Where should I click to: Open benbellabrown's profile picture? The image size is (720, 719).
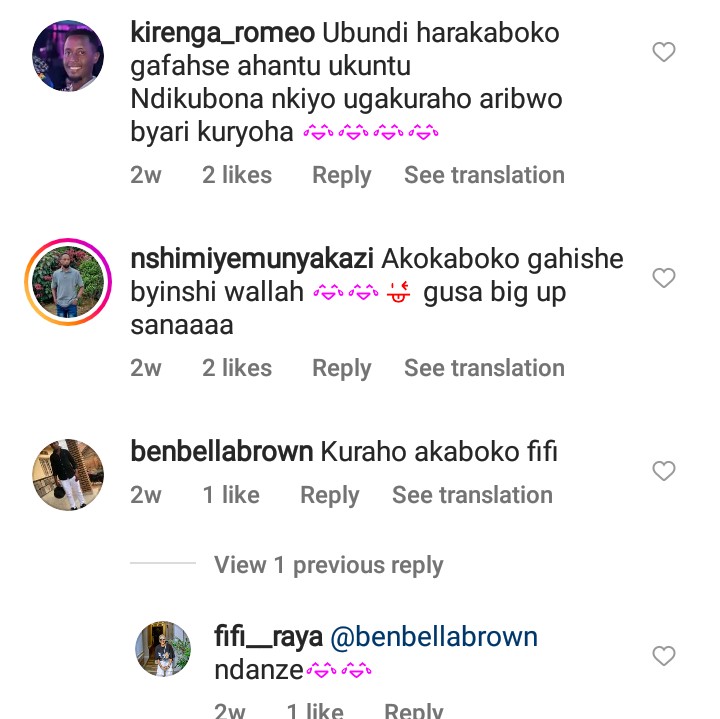[x=68, y=474]
